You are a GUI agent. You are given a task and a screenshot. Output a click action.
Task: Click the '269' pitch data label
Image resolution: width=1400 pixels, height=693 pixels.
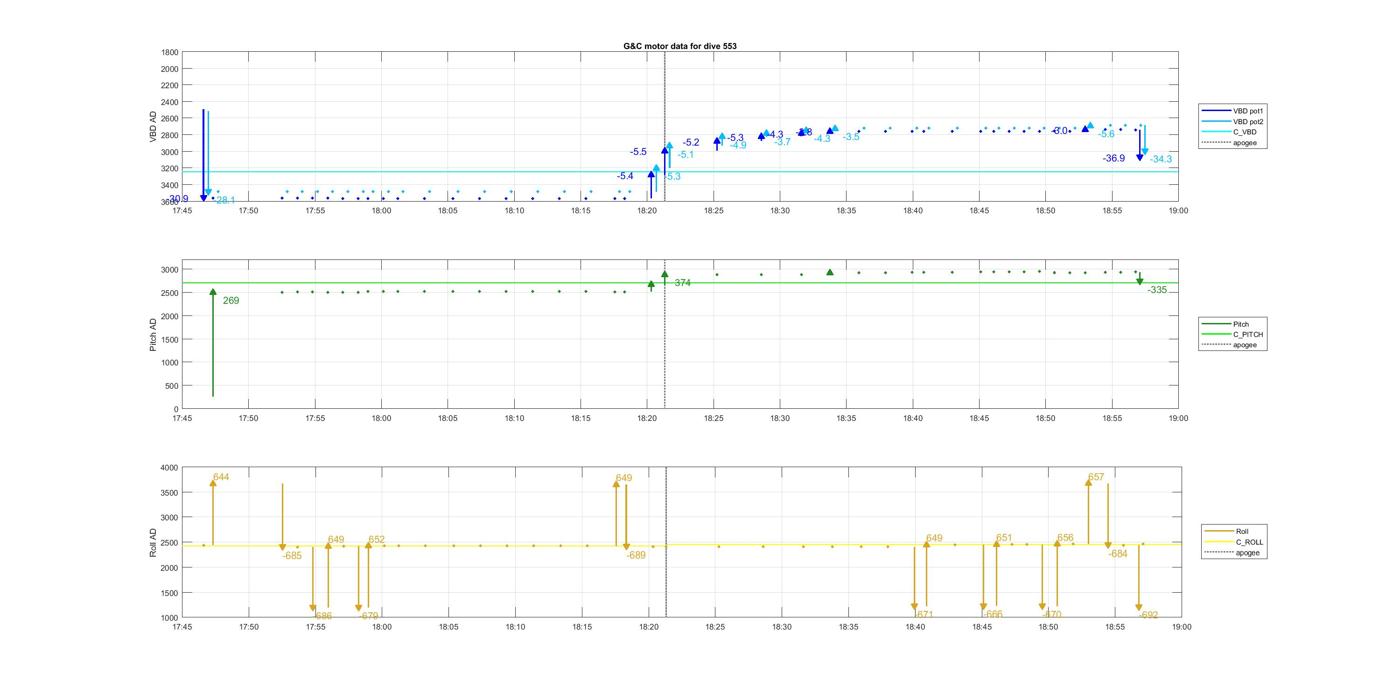(x=231, y=300)
